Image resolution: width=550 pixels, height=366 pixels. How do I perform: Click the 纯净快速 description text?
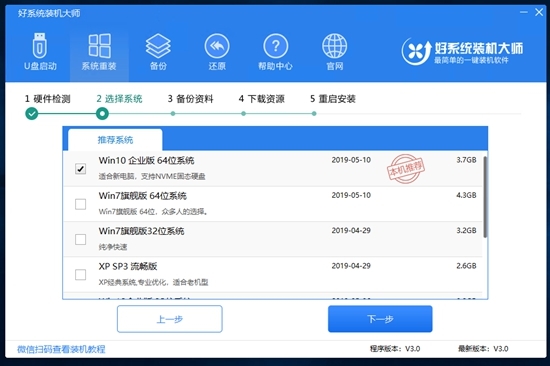coord(113,247)
